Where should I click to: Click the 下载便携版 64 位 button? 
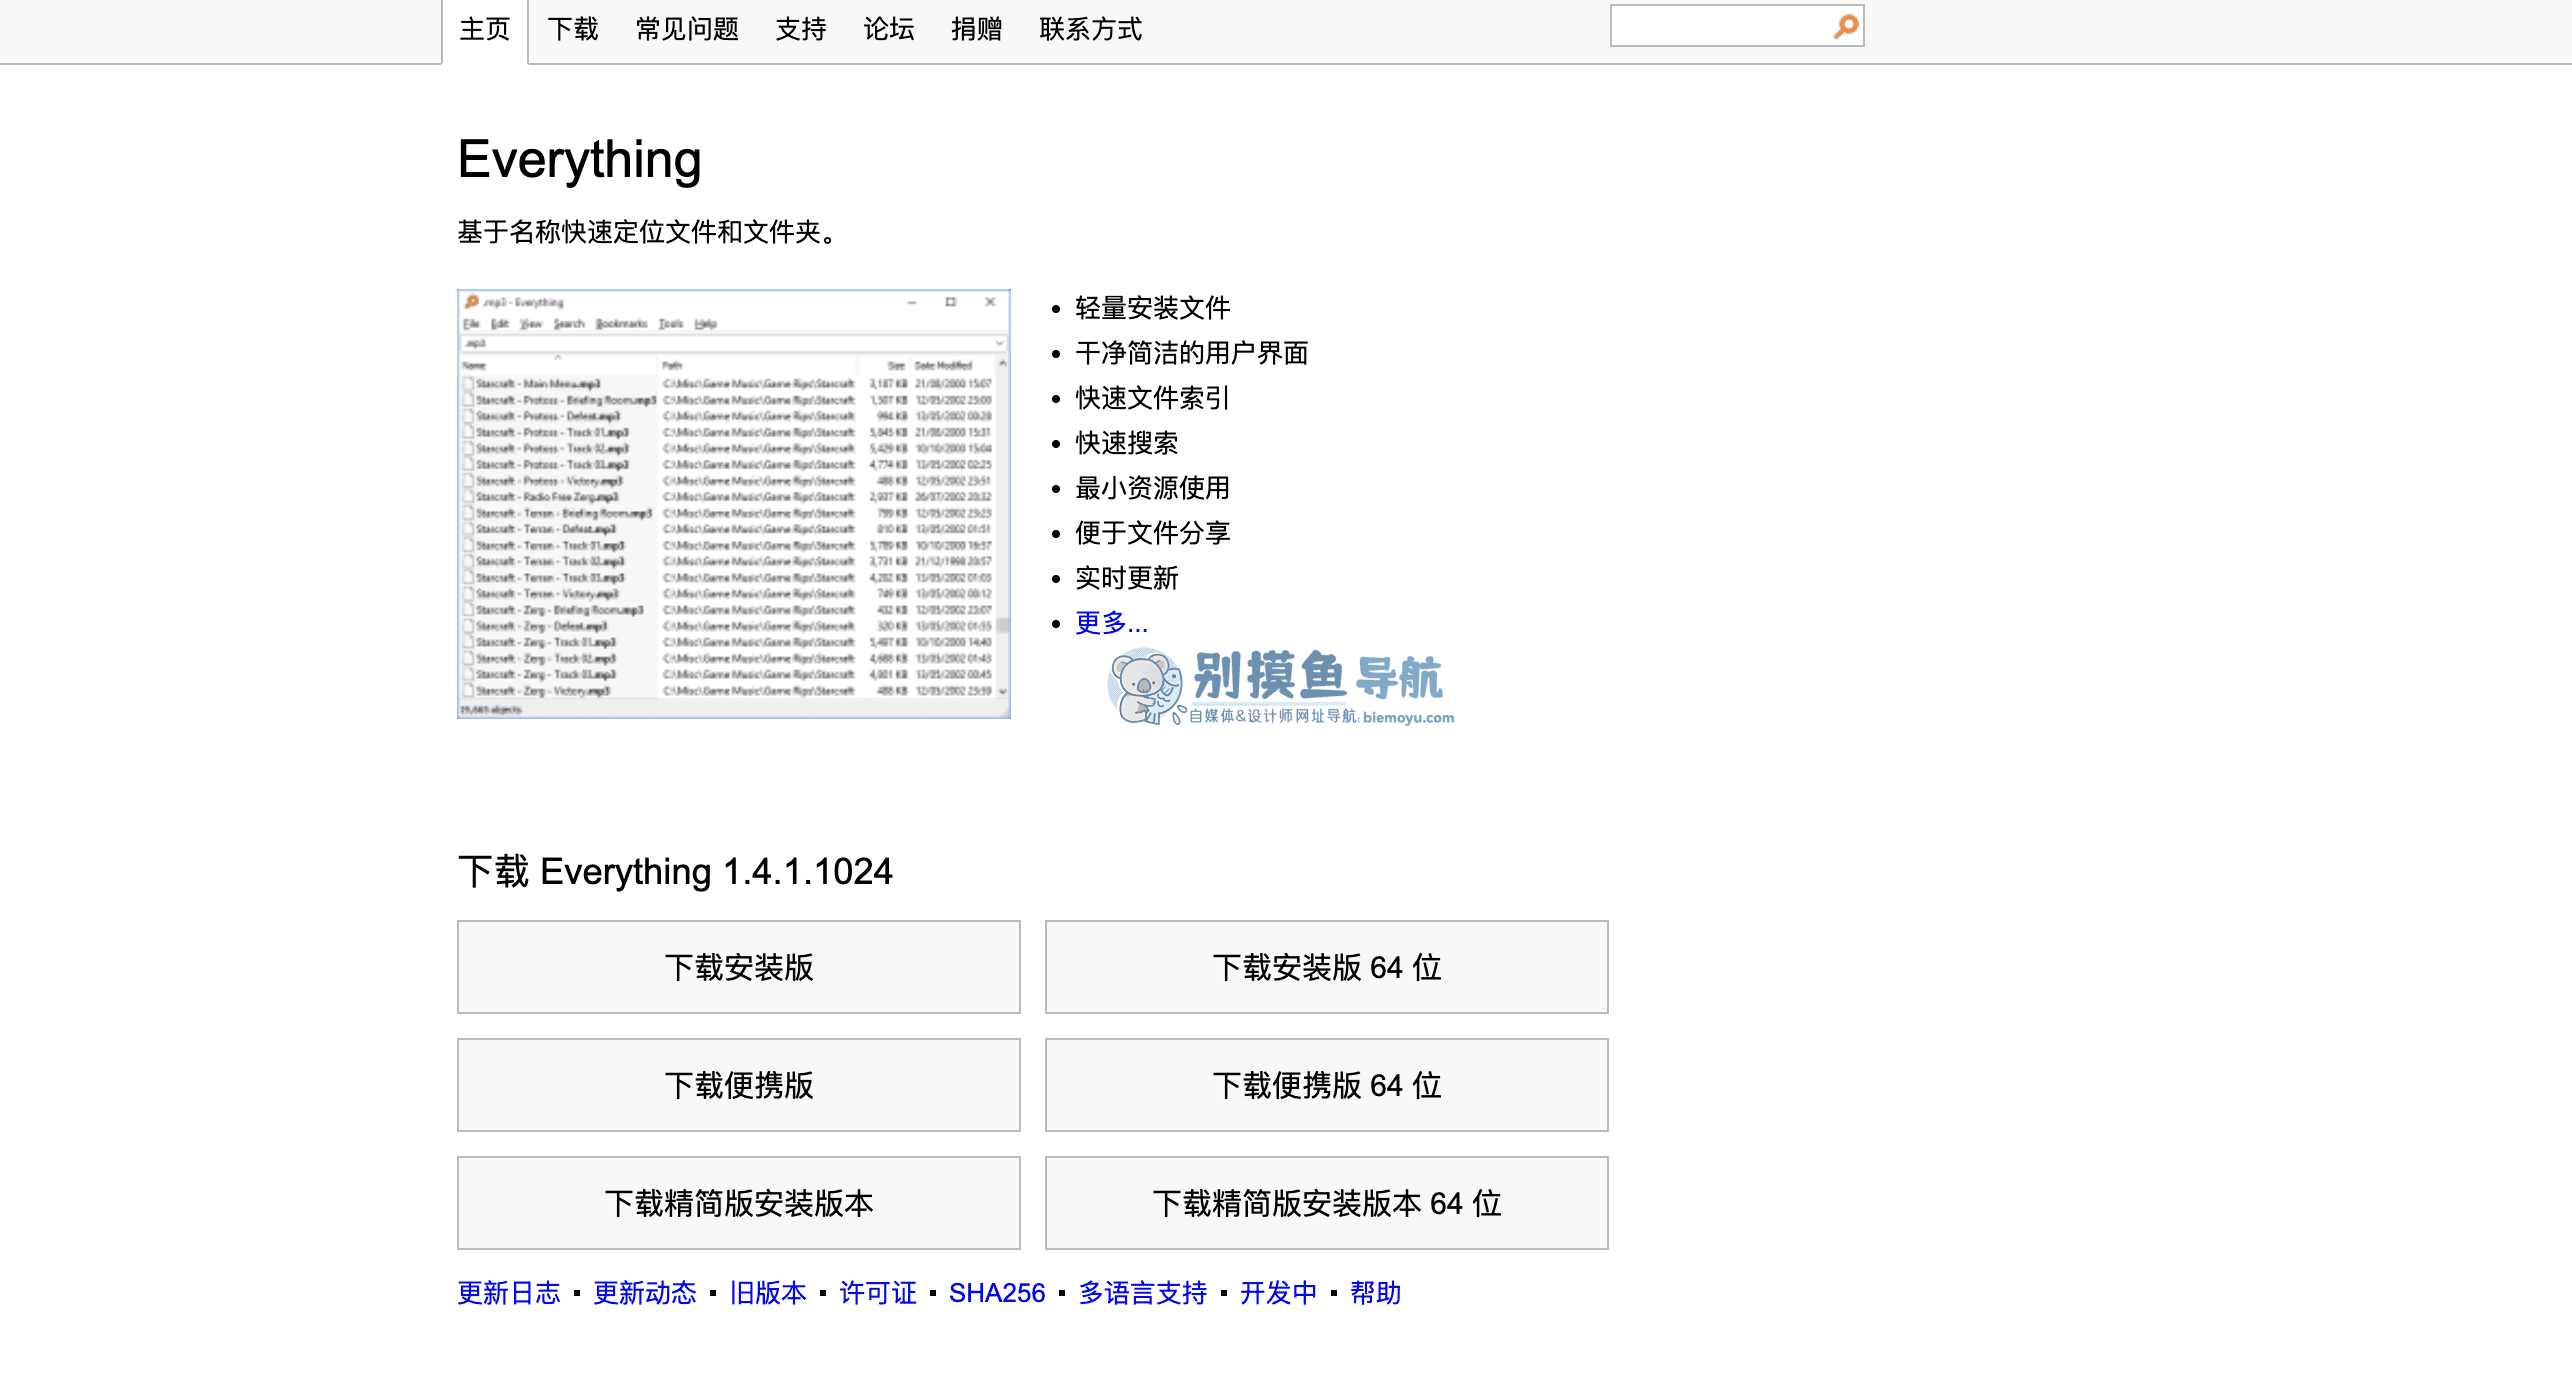[x=1327, y=1085]
